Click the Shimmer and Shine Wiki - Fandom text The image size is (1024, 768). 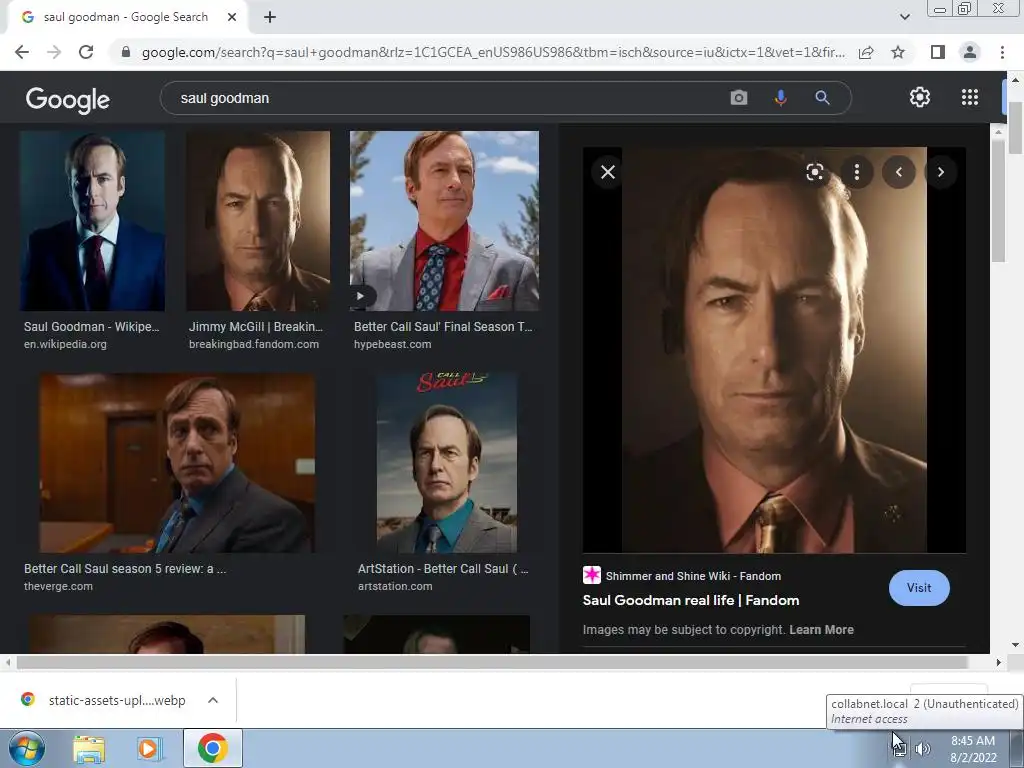pyautogui.click(x=693, y=576)
